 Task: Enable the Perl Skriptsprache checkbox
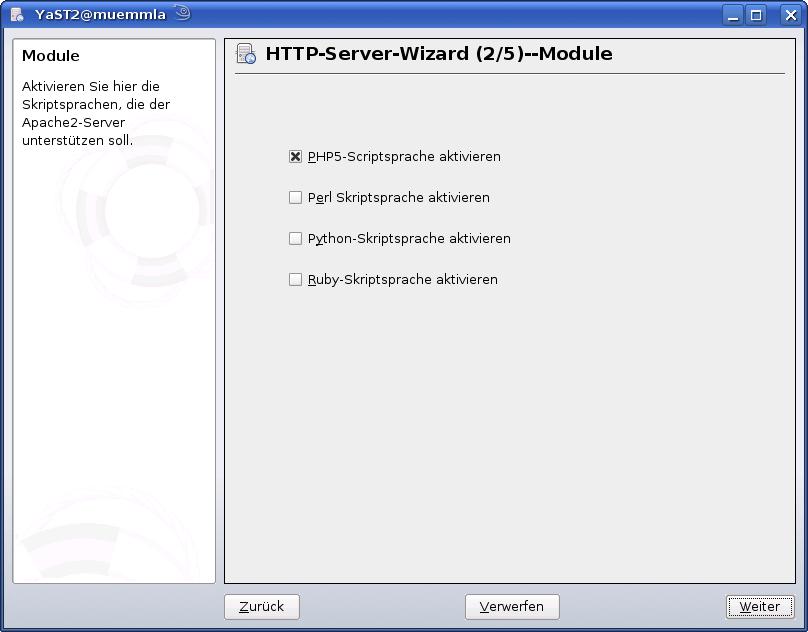(x=295, y=197)
